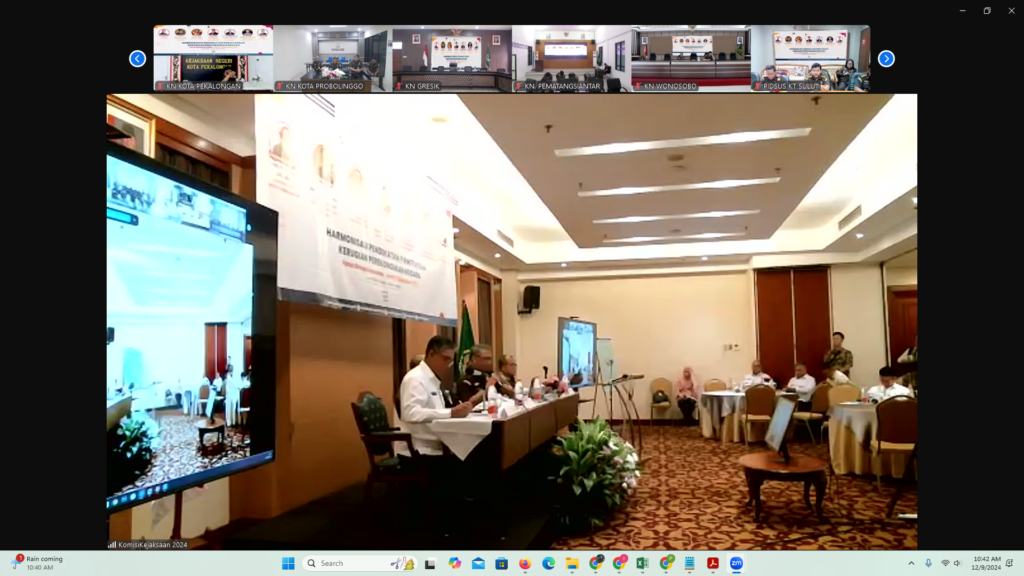Select the KN WONOSOBO participant thumbnail

(x=690, y=58)
